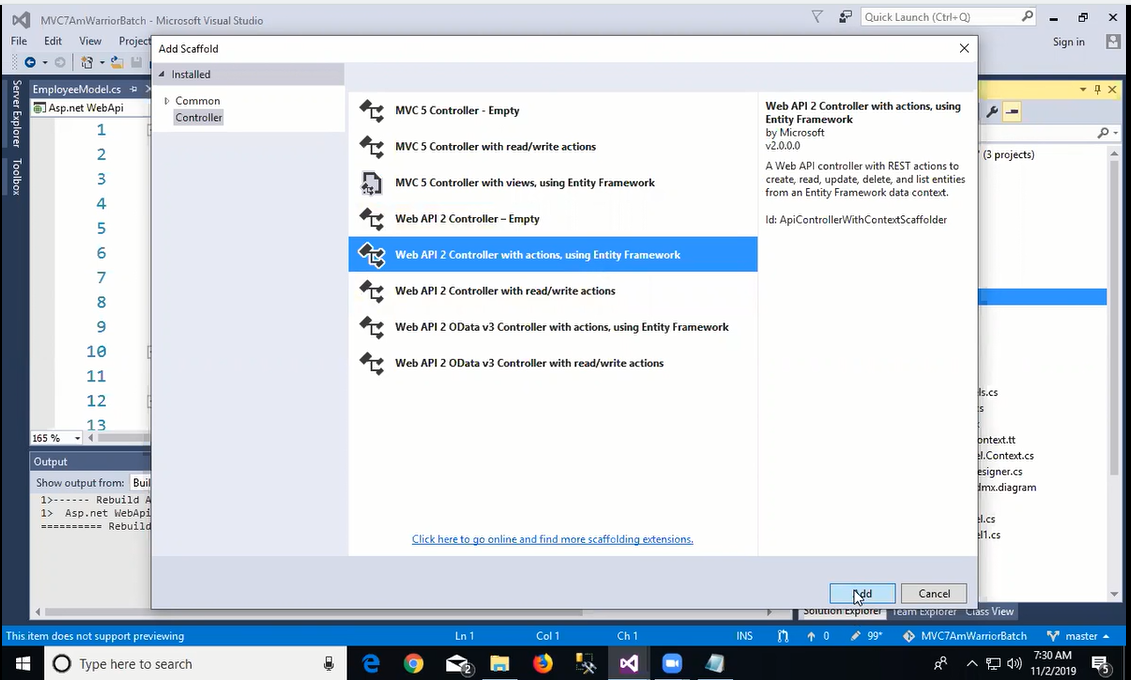Click Cancel in the Add Scaffold dialog
This screenshot has height=681, width=1131.
click(934, 594)
